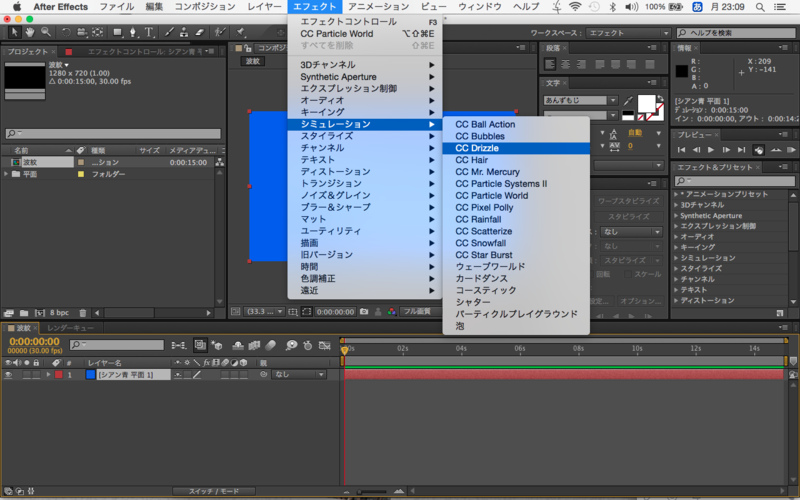The width and height of the screenshot is (800, 500).
Task: Select the Rotation tool
Action: [66, 32]
